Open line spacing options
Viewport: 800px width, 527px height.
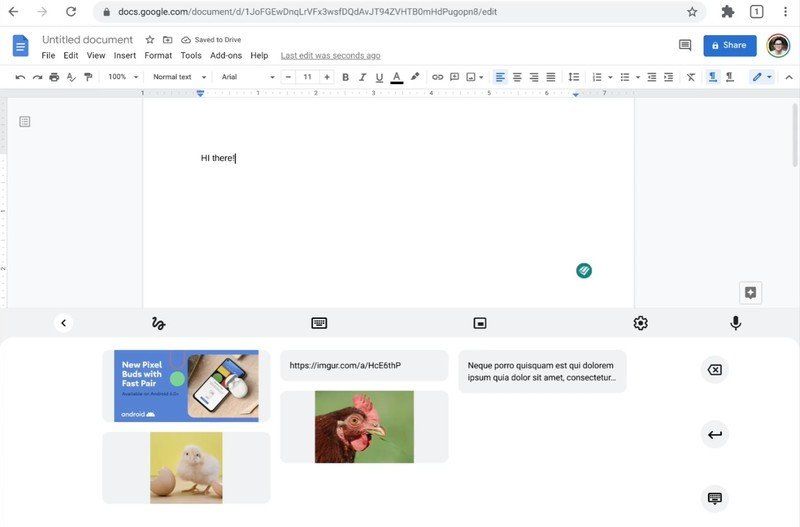[x=574, y=77]
